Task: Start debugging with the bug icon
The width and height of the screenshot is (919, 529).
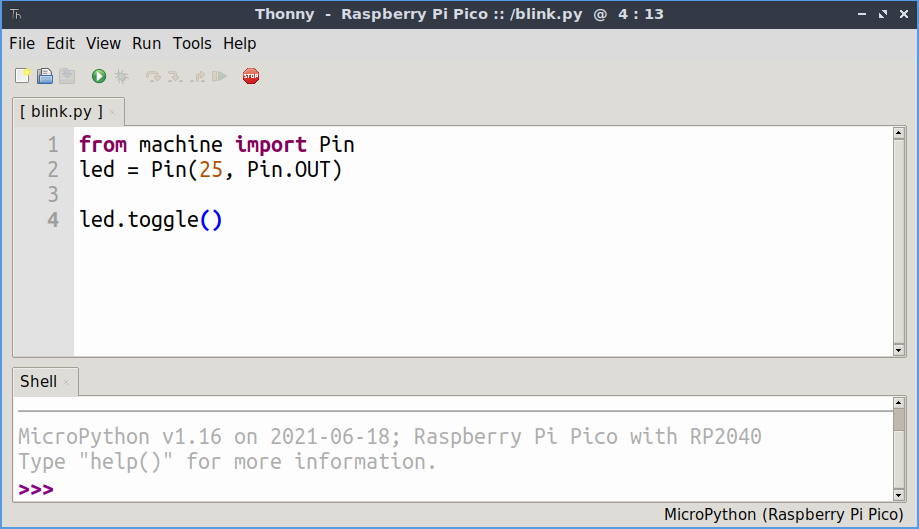Action: click(121, 76)
